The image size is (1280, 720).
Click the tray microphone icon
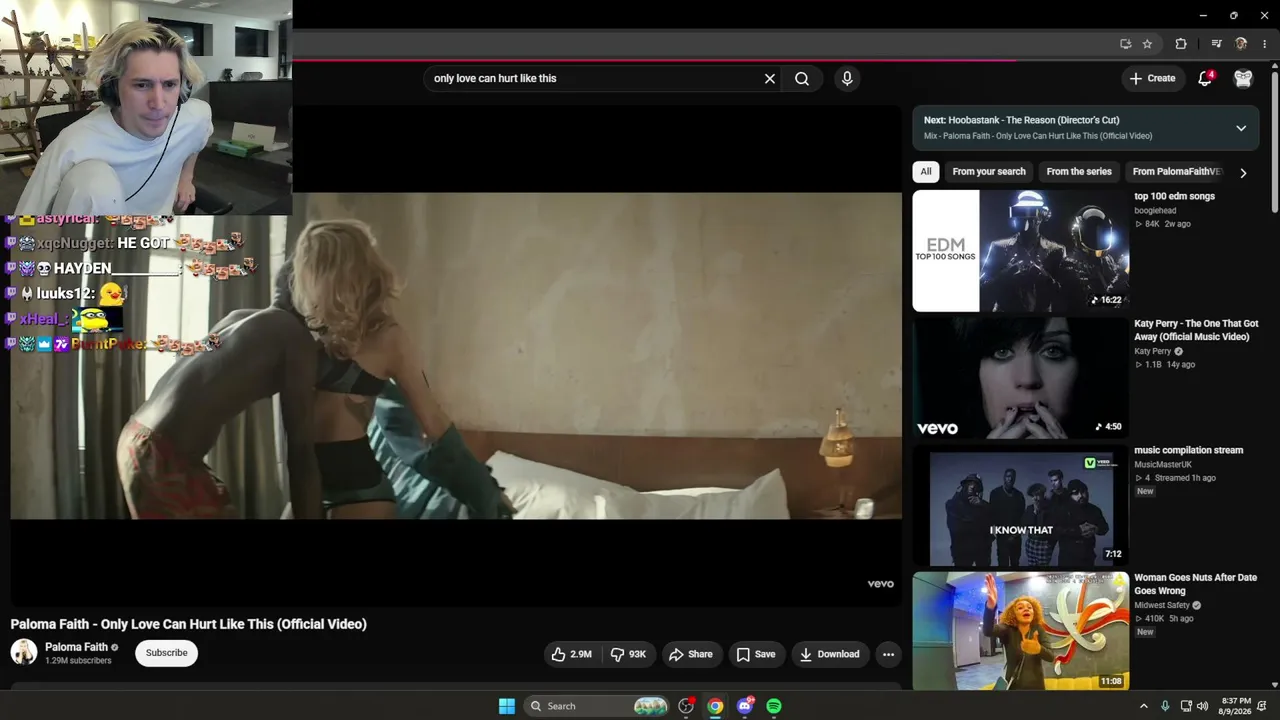click(1165, 706)
